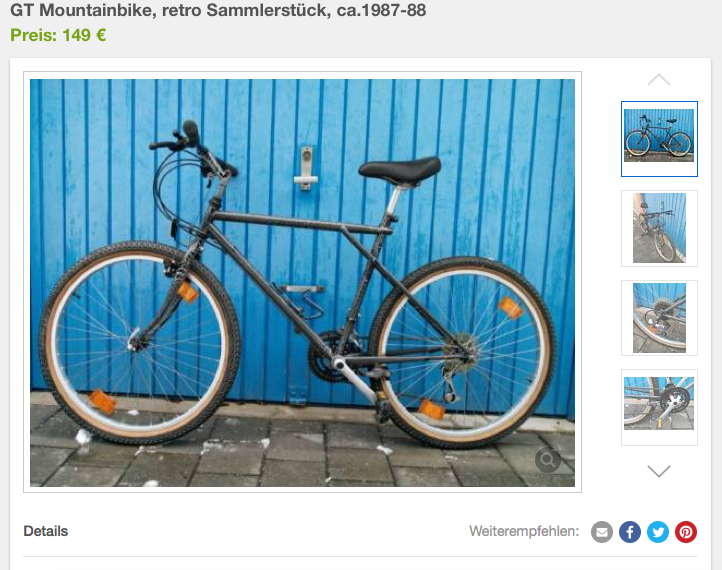The height and width of the screenshot is (570, 722).
Task: Show previous thumbnails with up chevron
Action: click(659, 80)
